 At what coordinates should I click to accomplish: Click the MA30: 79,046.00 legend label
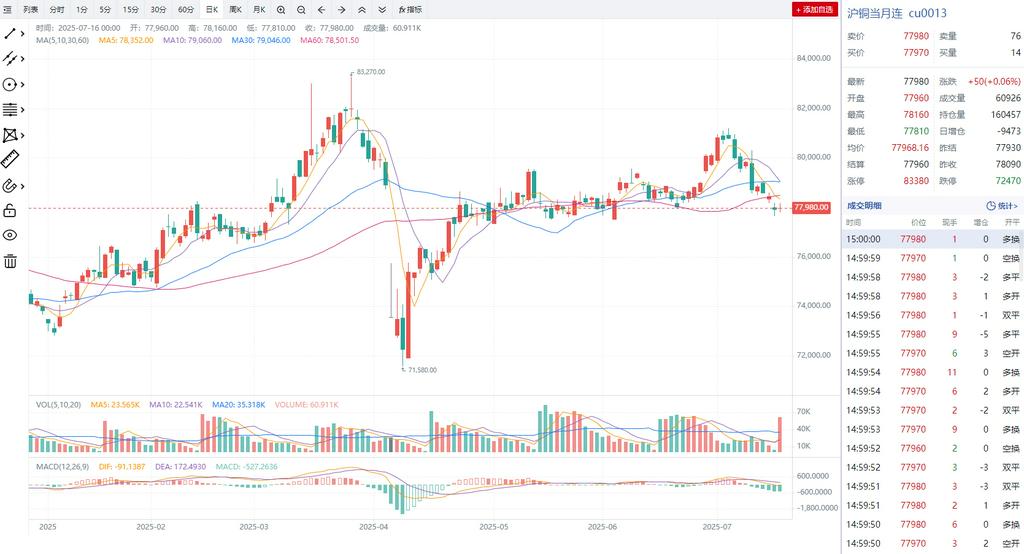coord(261,40)
